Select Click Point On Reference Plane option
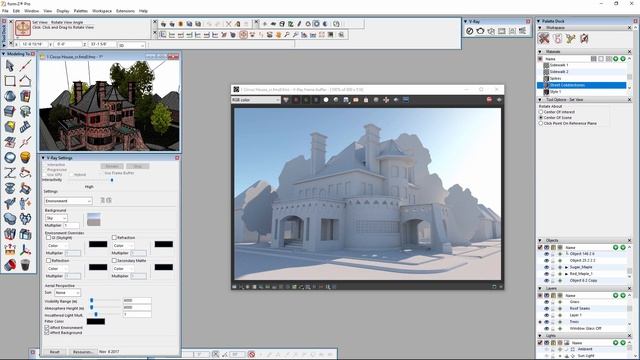This screenshot has height=360, width=640. [541, 123]
